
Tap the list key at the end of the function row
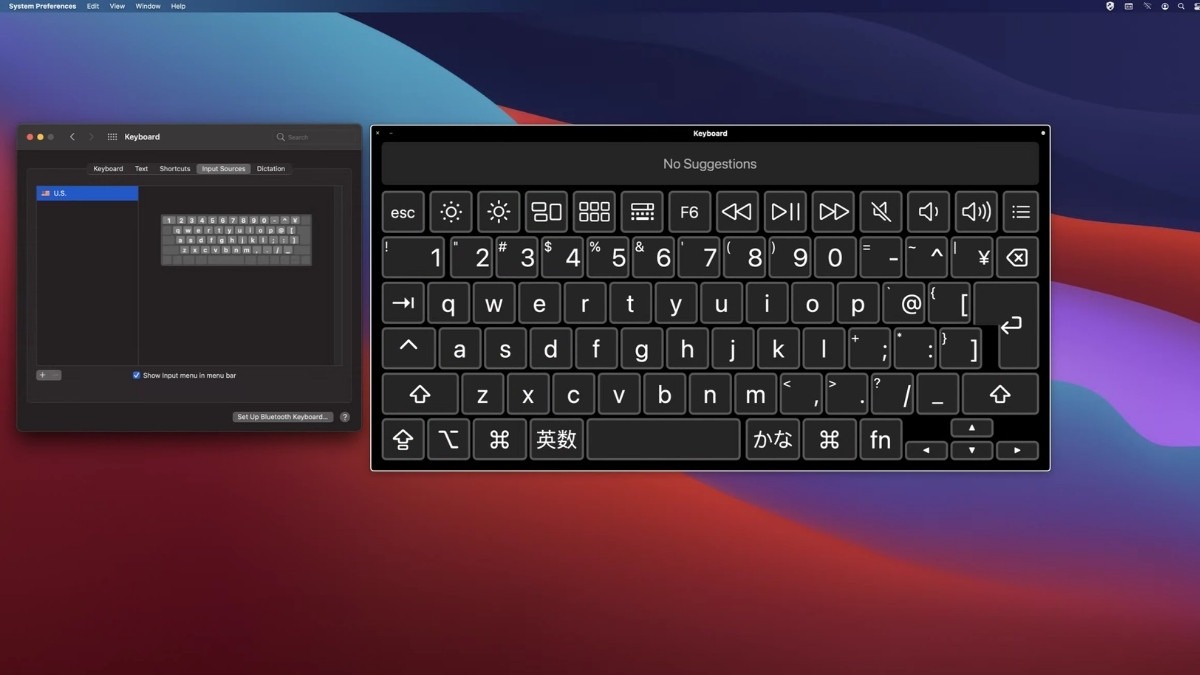click(x=1020, y=212)
